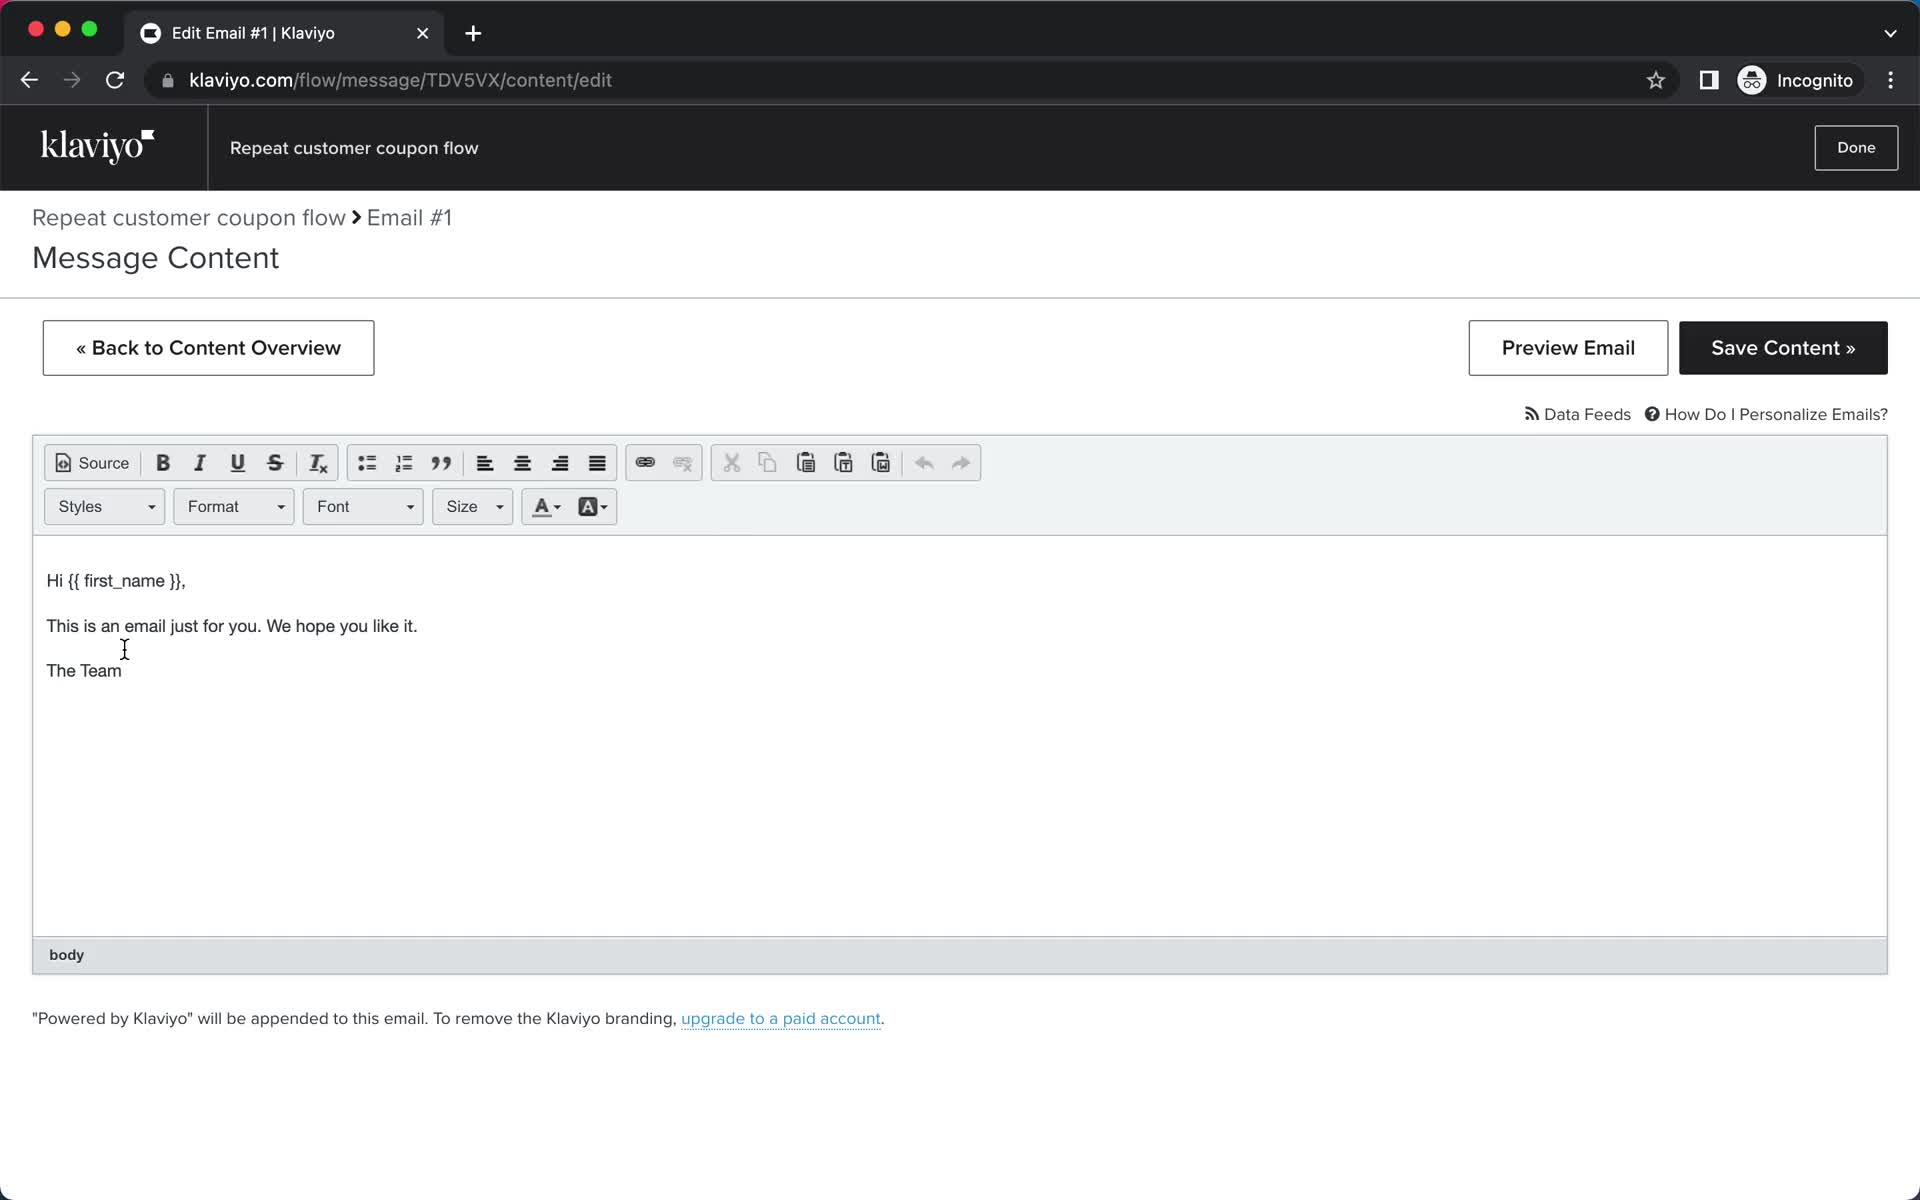Click the Source code view button
The height and width of the screenshot is (1200, 1920).
pos(90,462)
